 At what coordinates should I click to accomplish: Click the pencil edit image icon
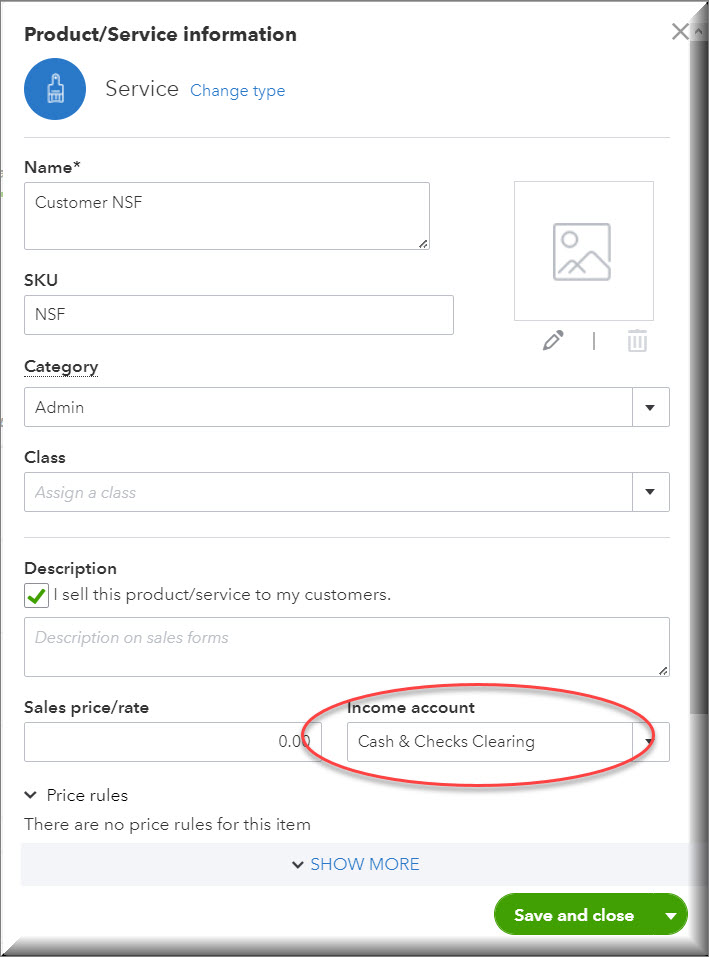click(x=553, y=341)
